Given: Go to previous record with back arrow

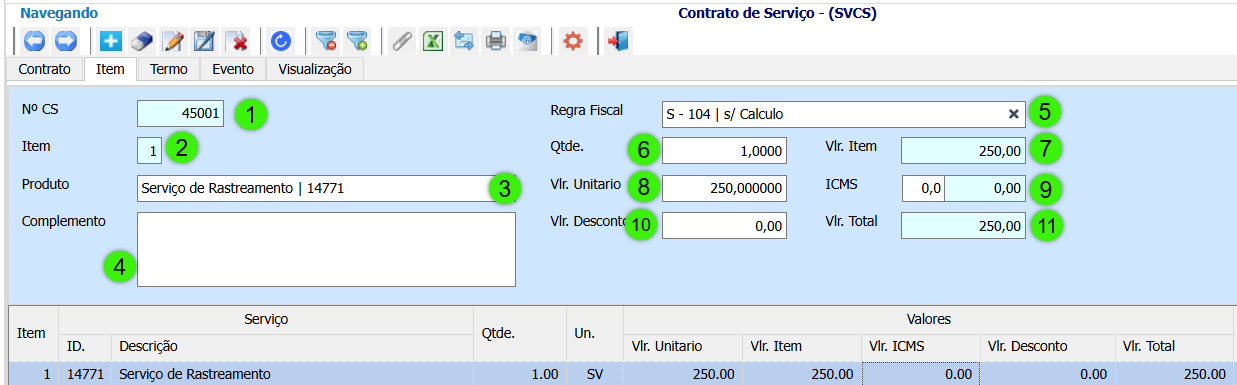Looking at the screenshot, I should click(35, 41).
